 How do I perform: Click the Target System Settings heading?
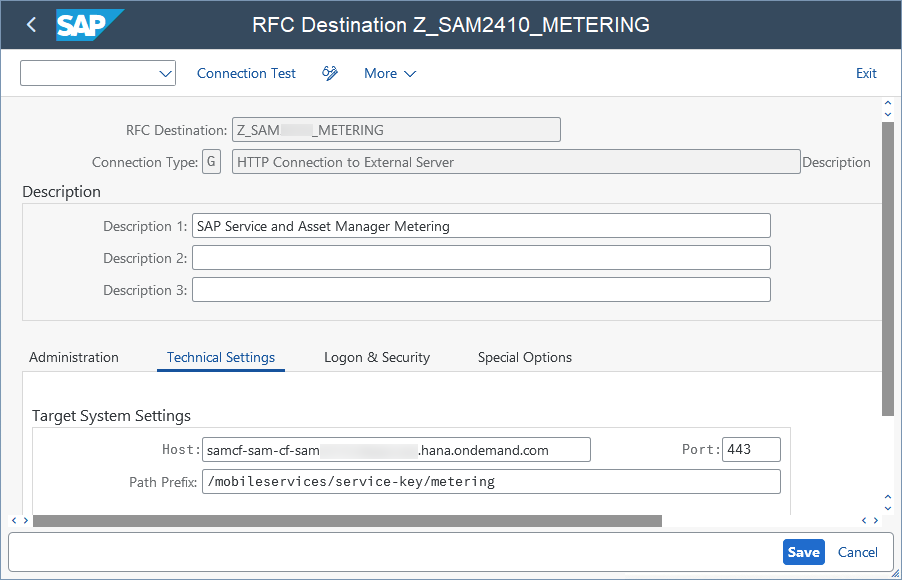coord(111,415)
